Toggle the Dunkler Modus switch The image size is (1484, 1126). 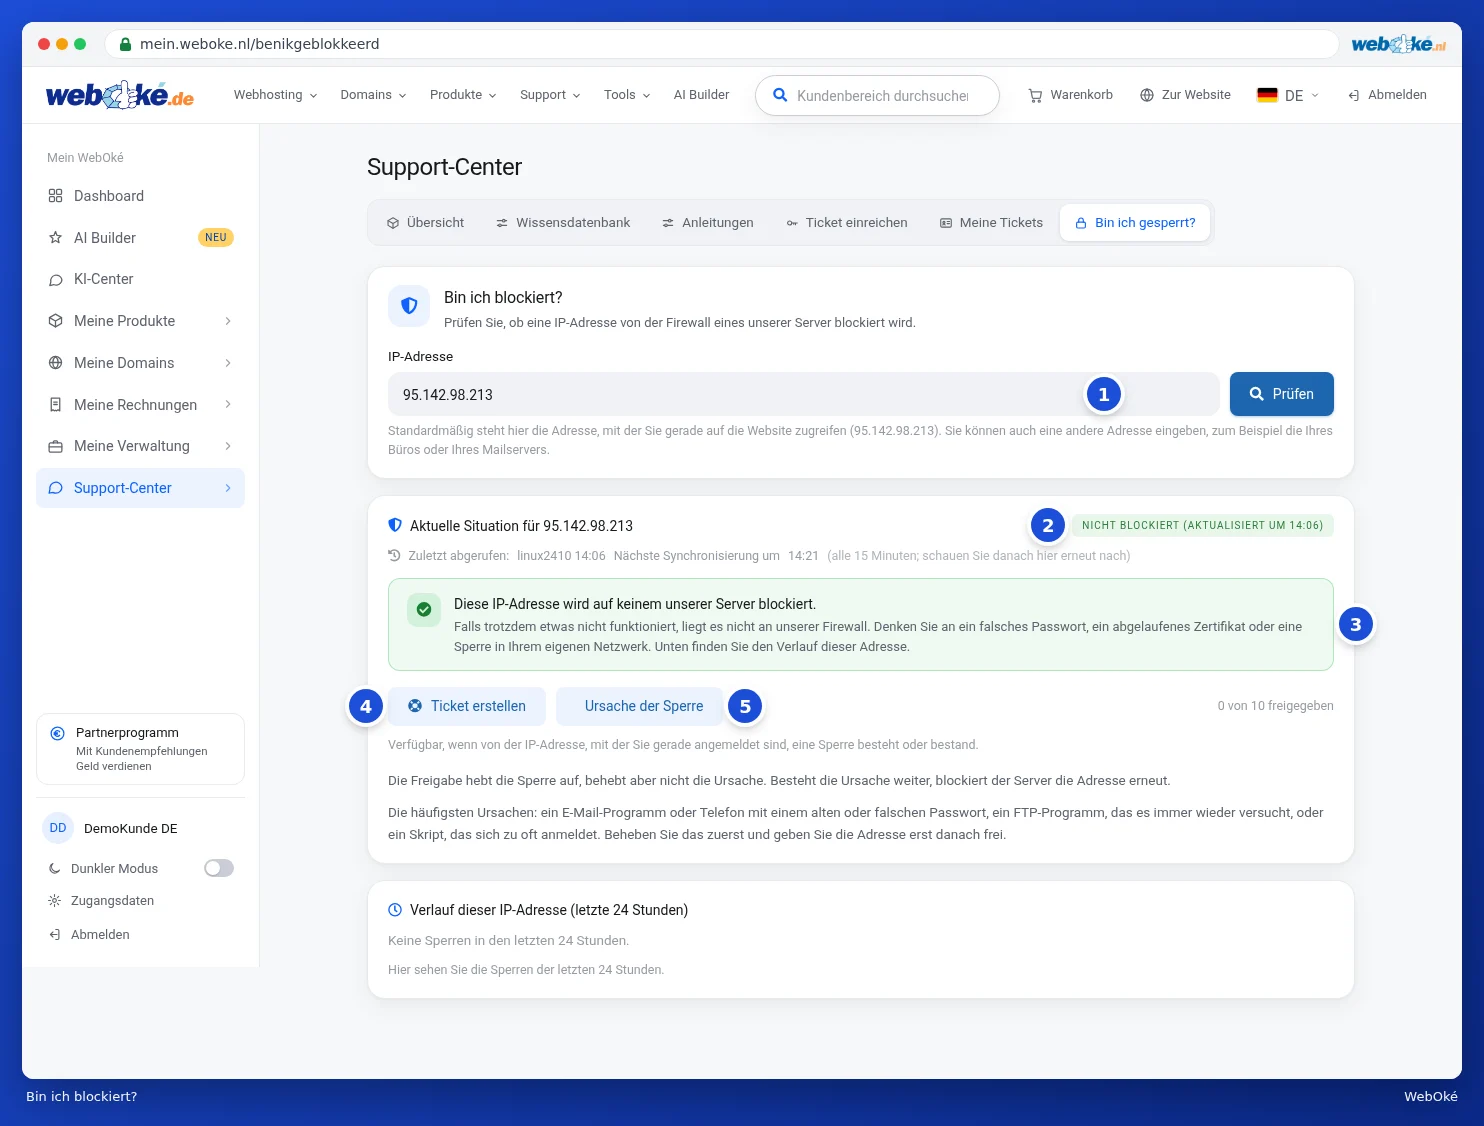coord(219,868)
